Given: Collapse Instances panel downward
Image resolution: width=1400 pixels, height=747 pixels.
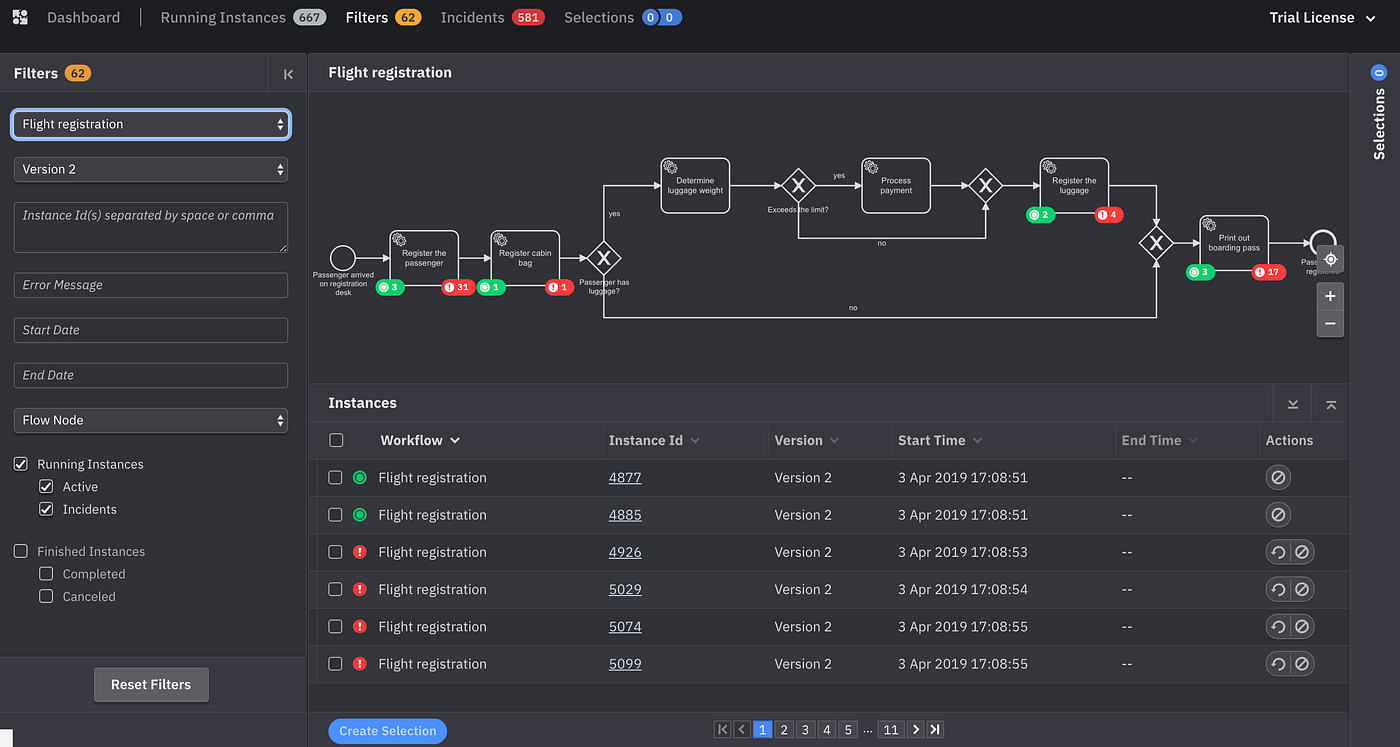Looking at the screenshot, I should (x=1293, y=404).
